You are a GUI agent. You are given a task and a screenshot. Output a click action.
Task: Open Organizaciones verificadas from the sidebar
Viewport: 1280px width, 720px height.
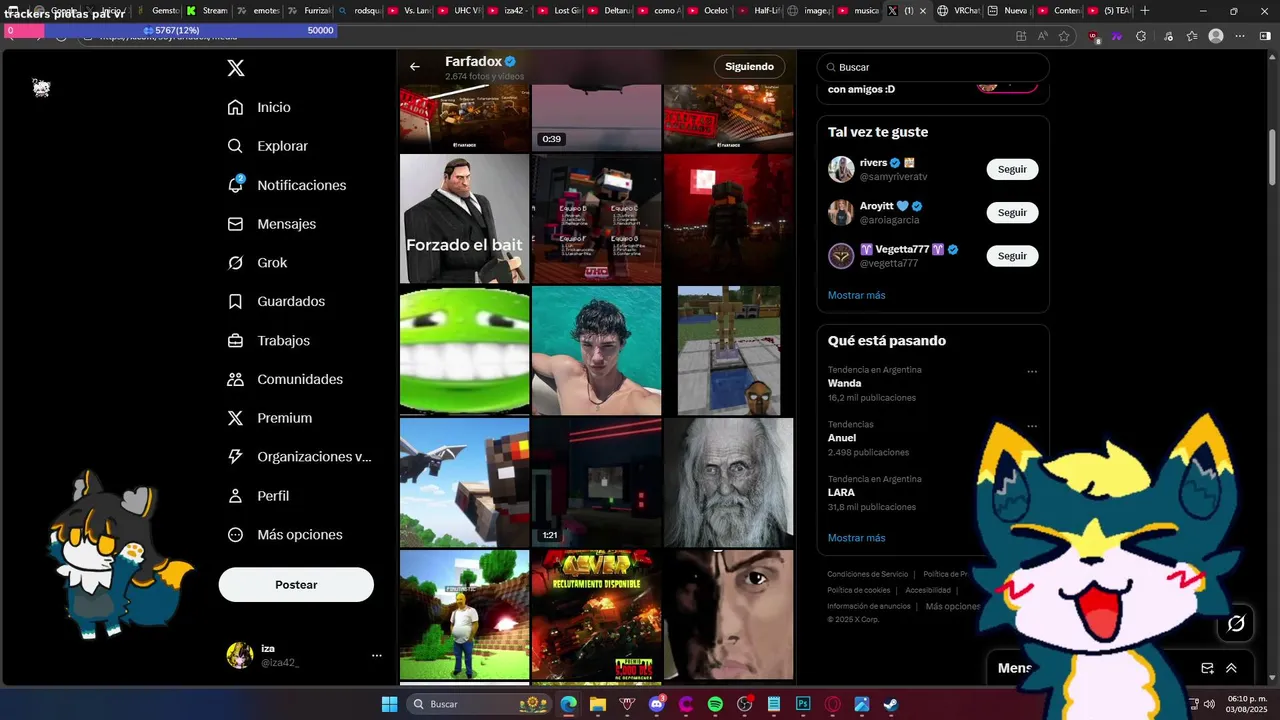click(299, 457)
